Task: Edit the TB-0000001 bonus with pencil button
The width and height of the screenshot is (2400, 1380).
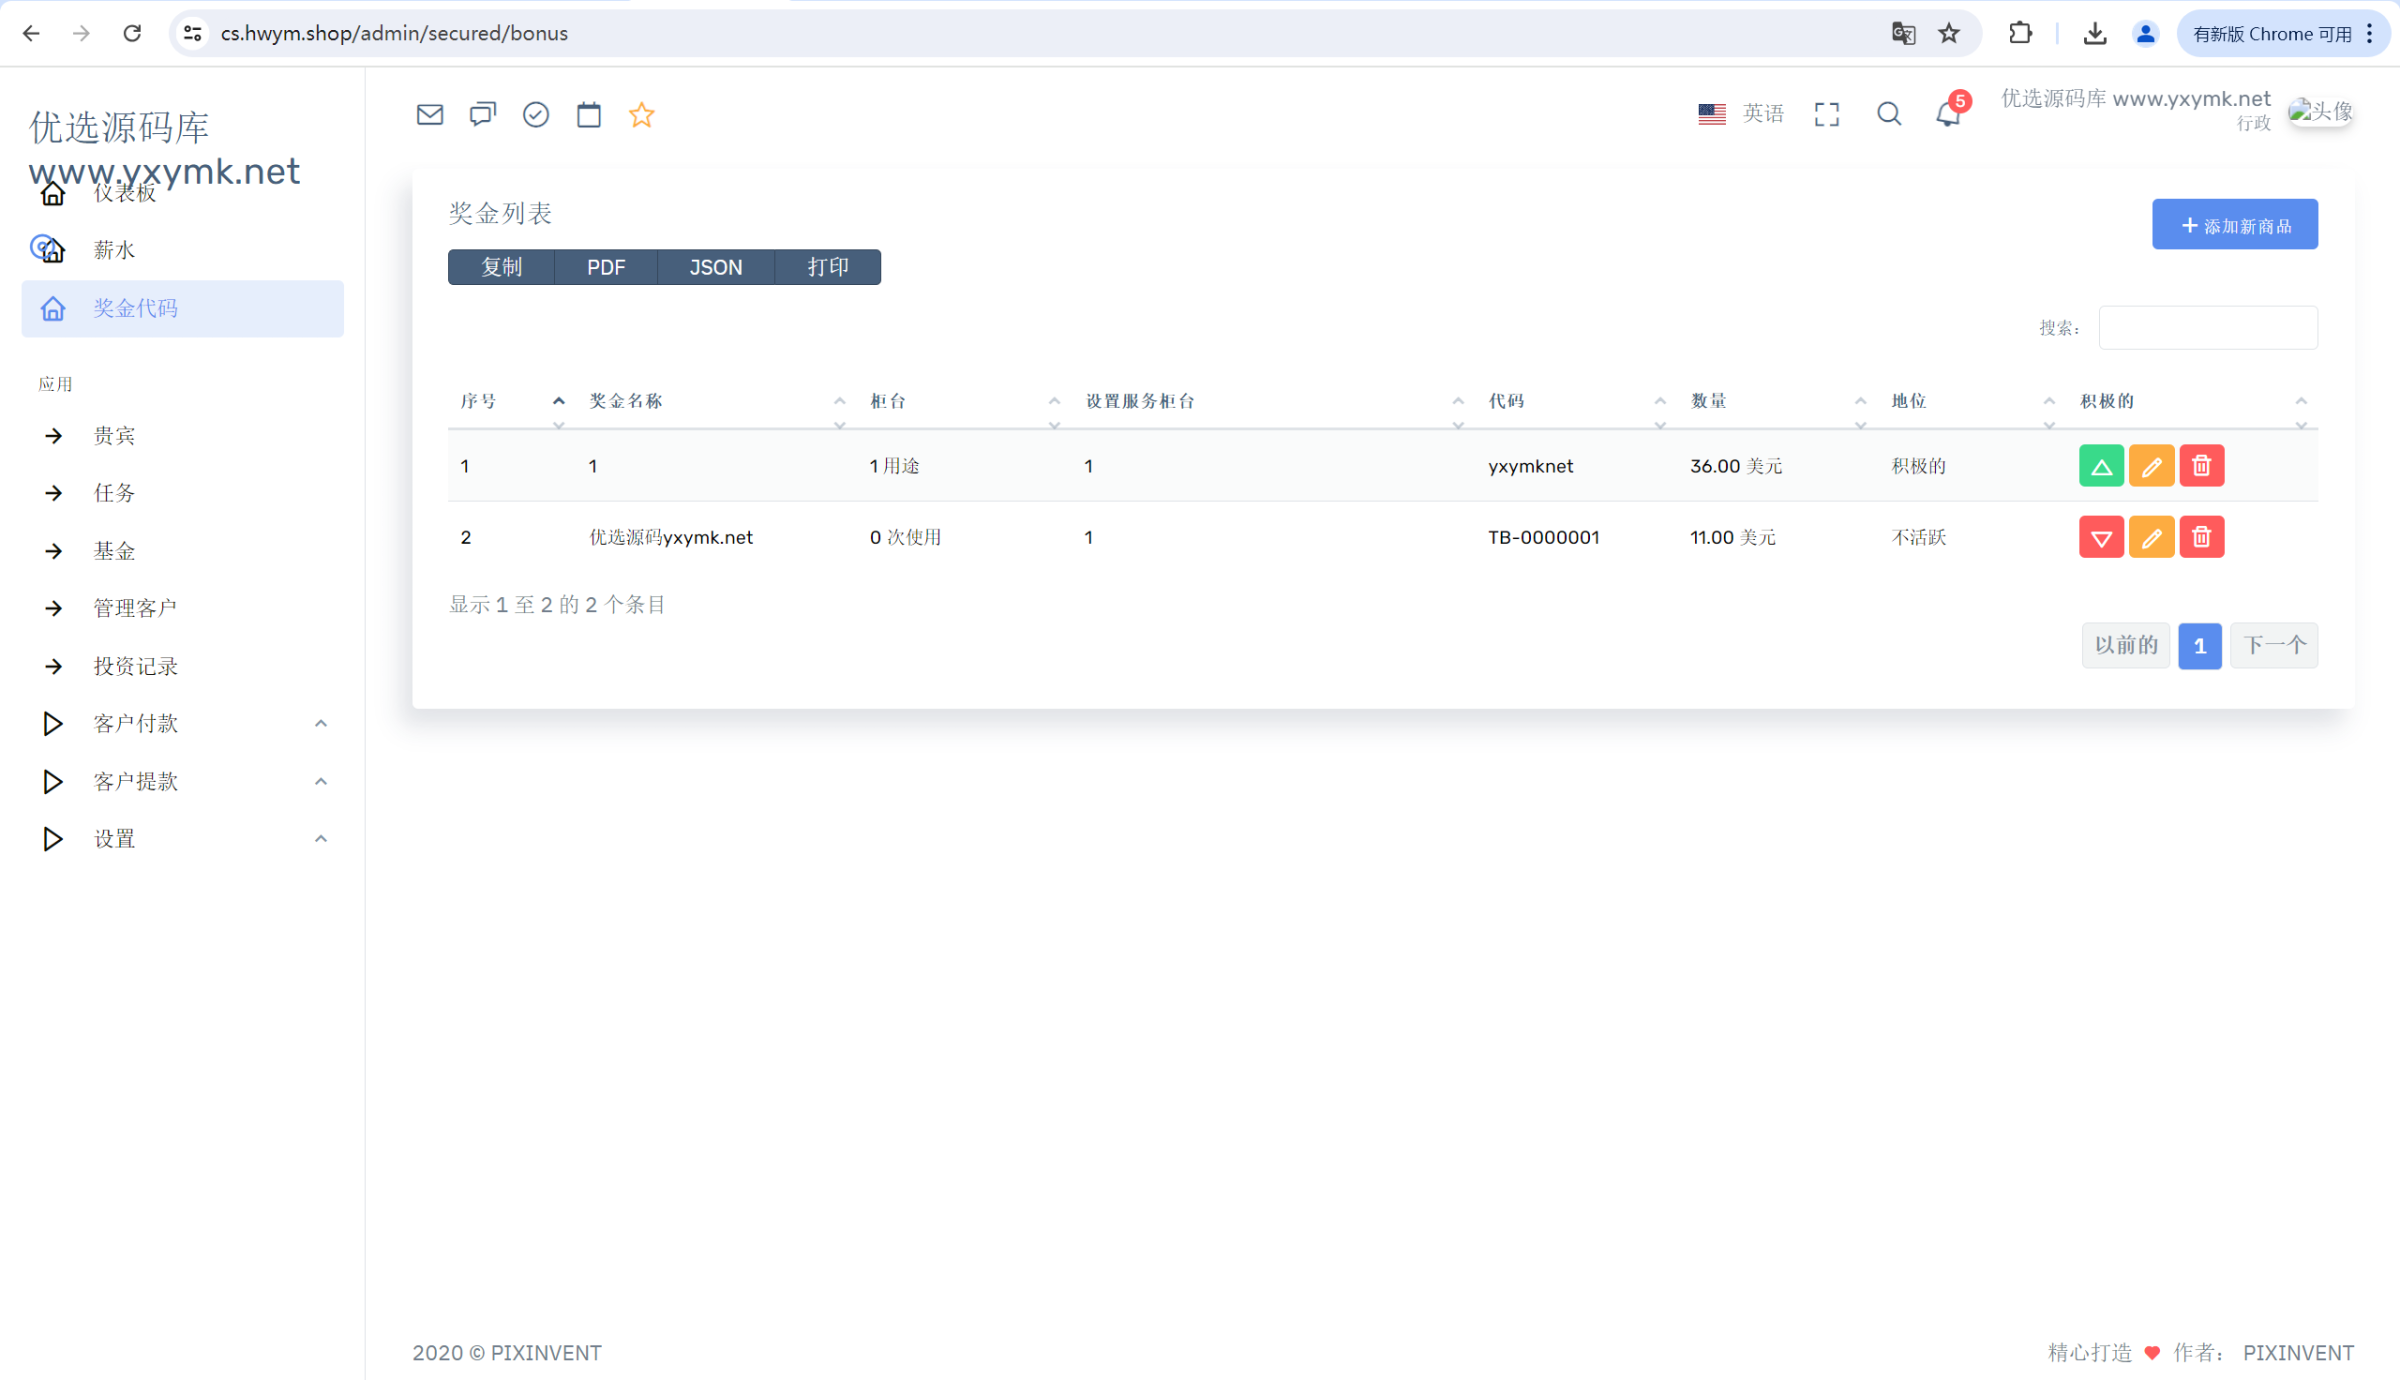Action: [2151, 538]
